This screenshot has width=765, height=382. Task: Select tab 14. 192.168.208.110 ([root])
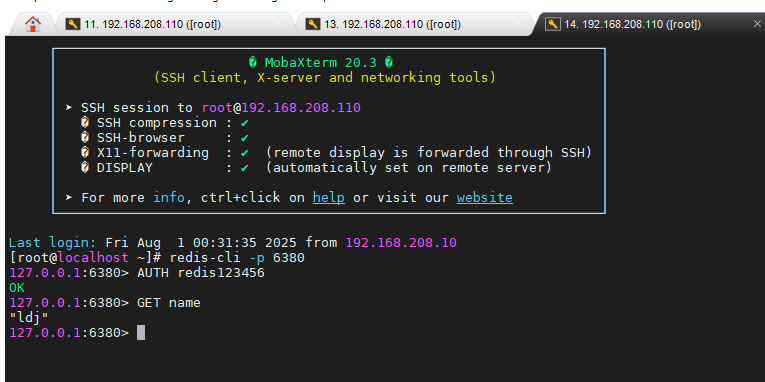click(649, 24)
